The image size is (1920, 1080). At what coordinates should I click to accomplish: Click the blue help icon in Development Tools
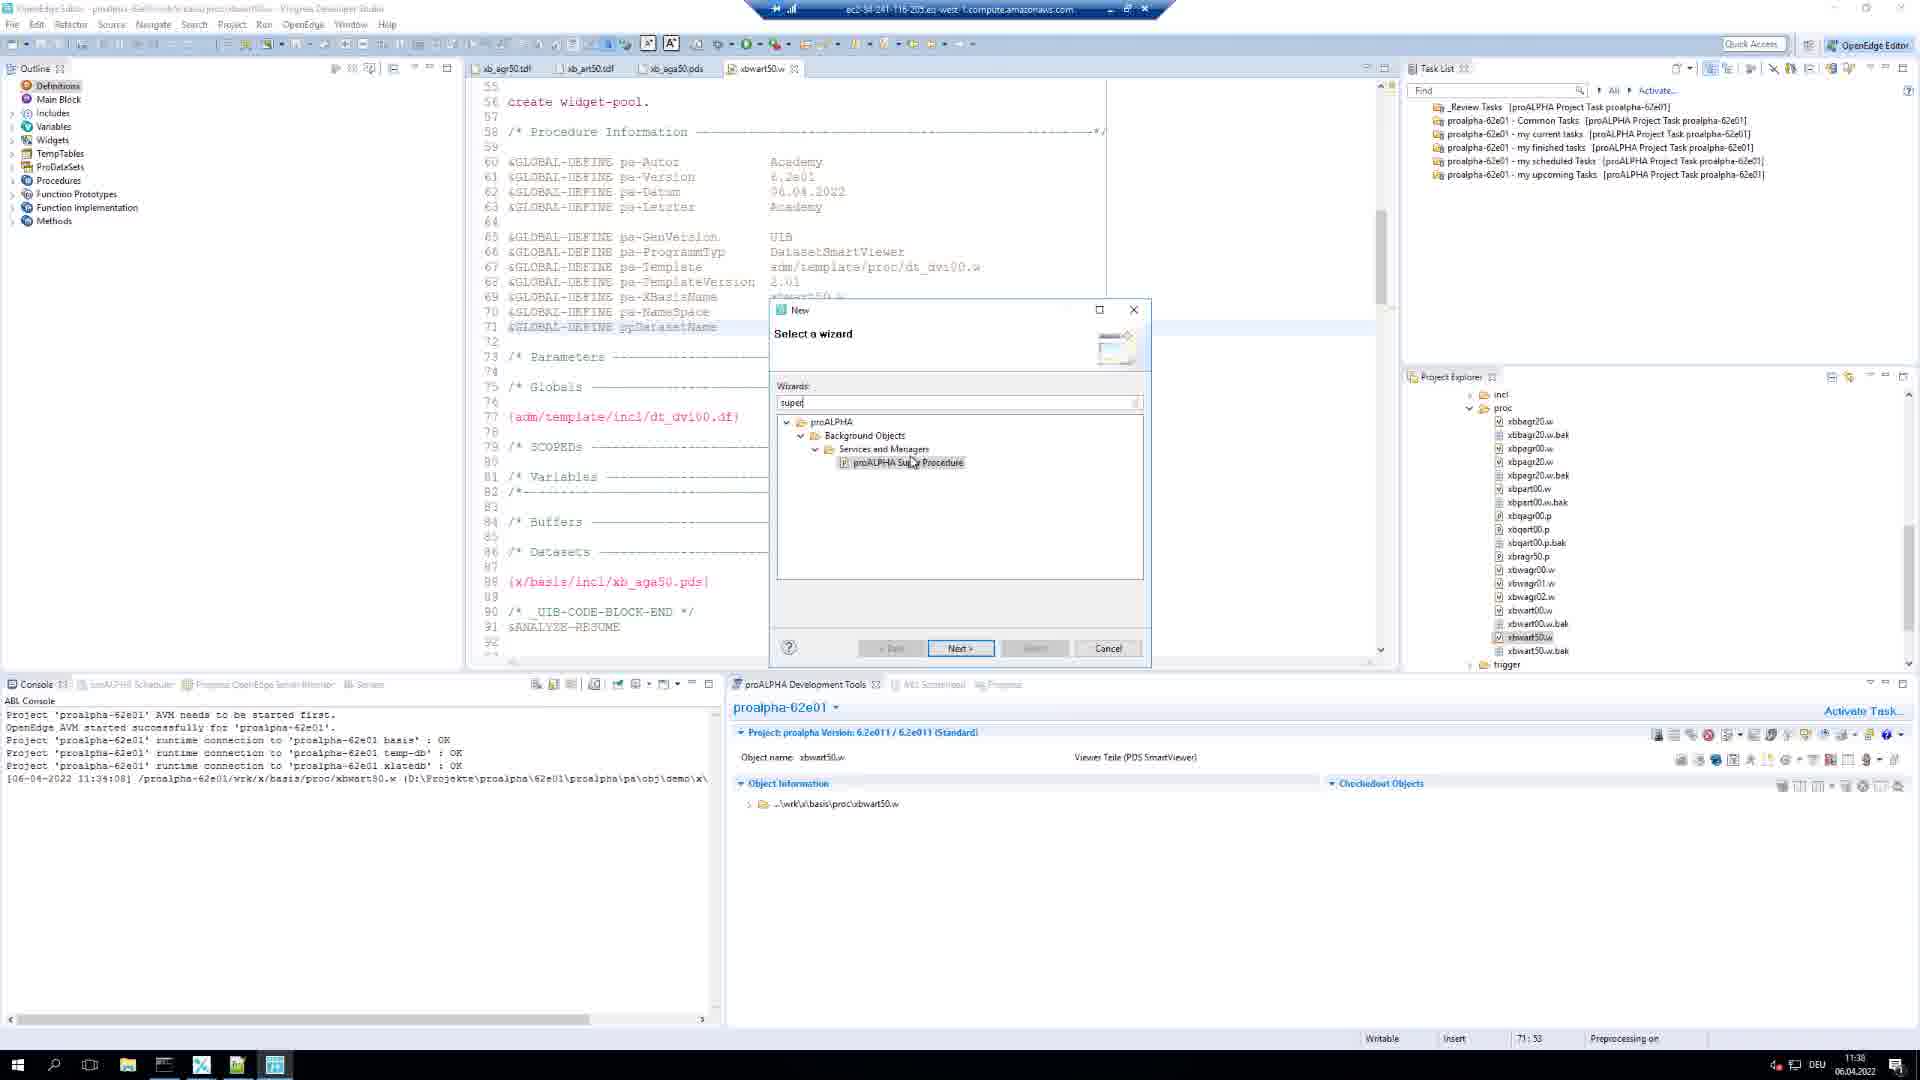1887,735
